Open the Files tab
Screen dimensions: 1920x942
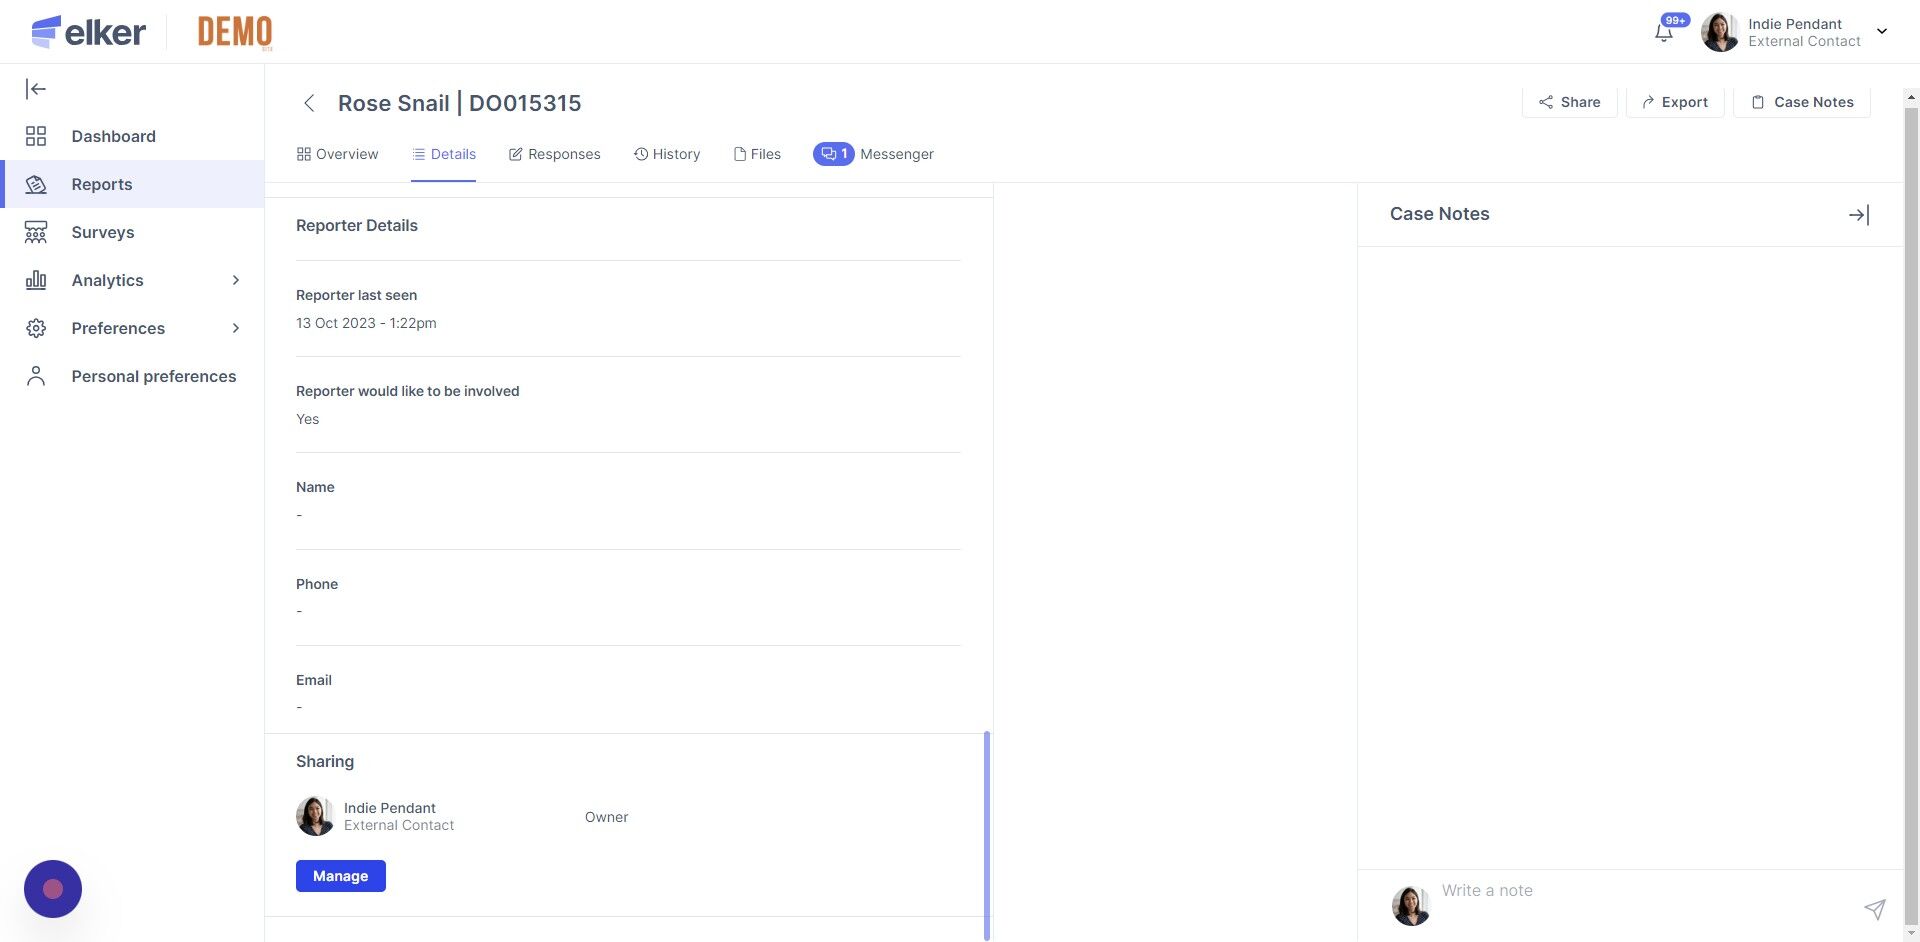coord(757,154)
